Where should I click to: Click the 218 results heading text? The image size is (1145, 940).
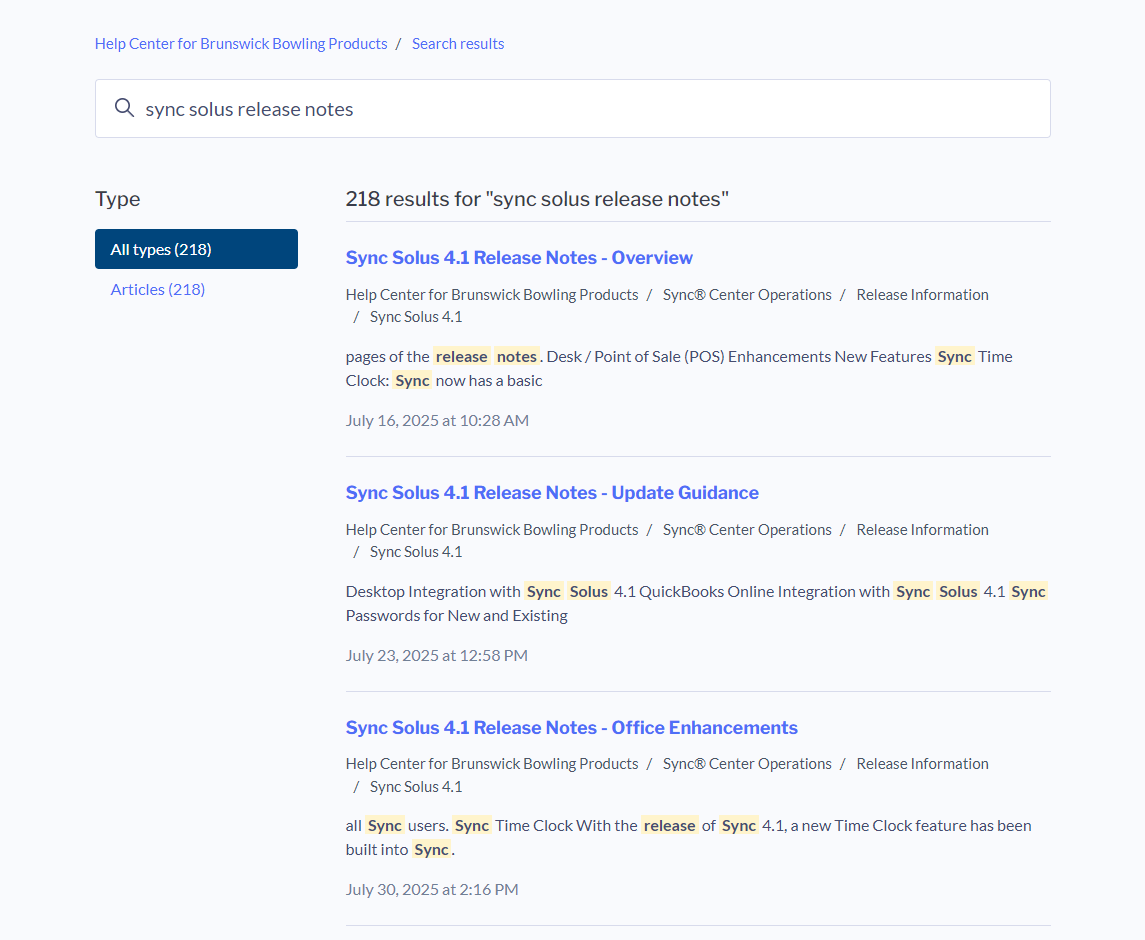[x=537, y=199]
